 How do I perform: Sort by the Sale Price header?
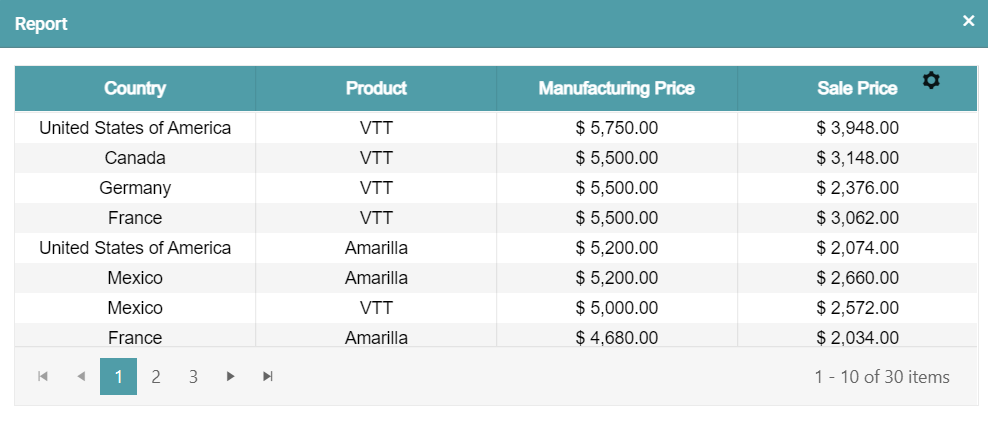pyautogui.click(x=857, y=89)
